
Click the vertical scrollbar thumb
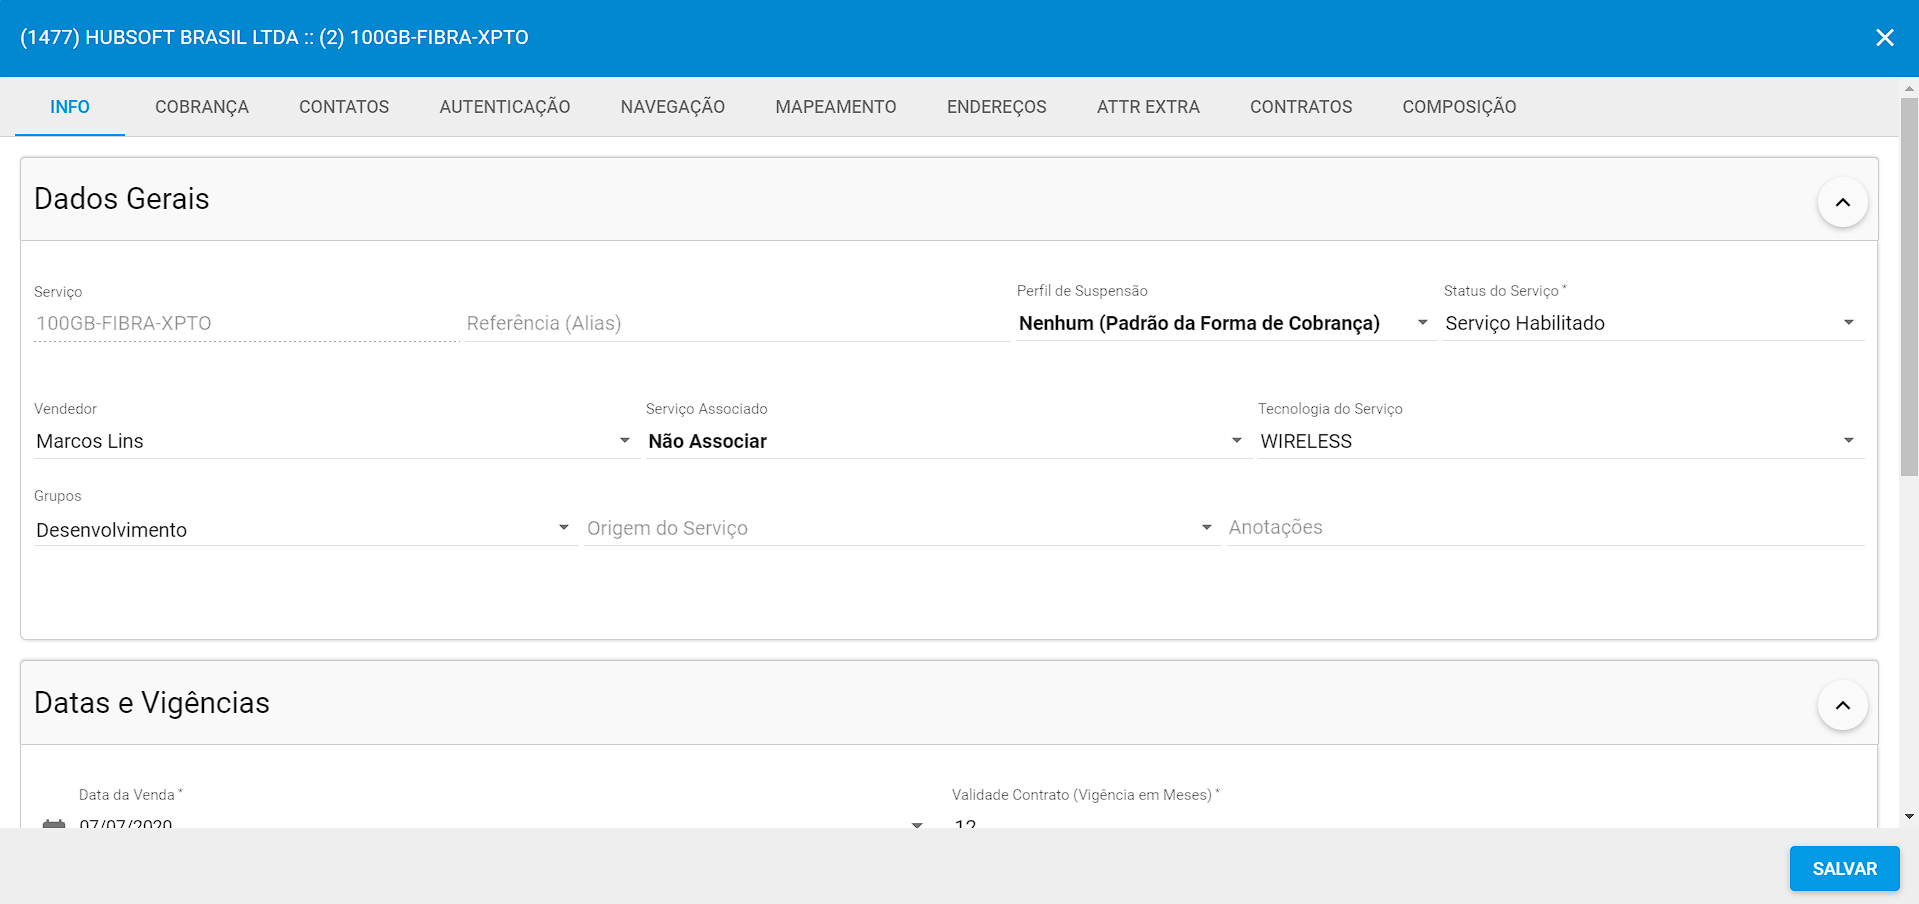1909,286
